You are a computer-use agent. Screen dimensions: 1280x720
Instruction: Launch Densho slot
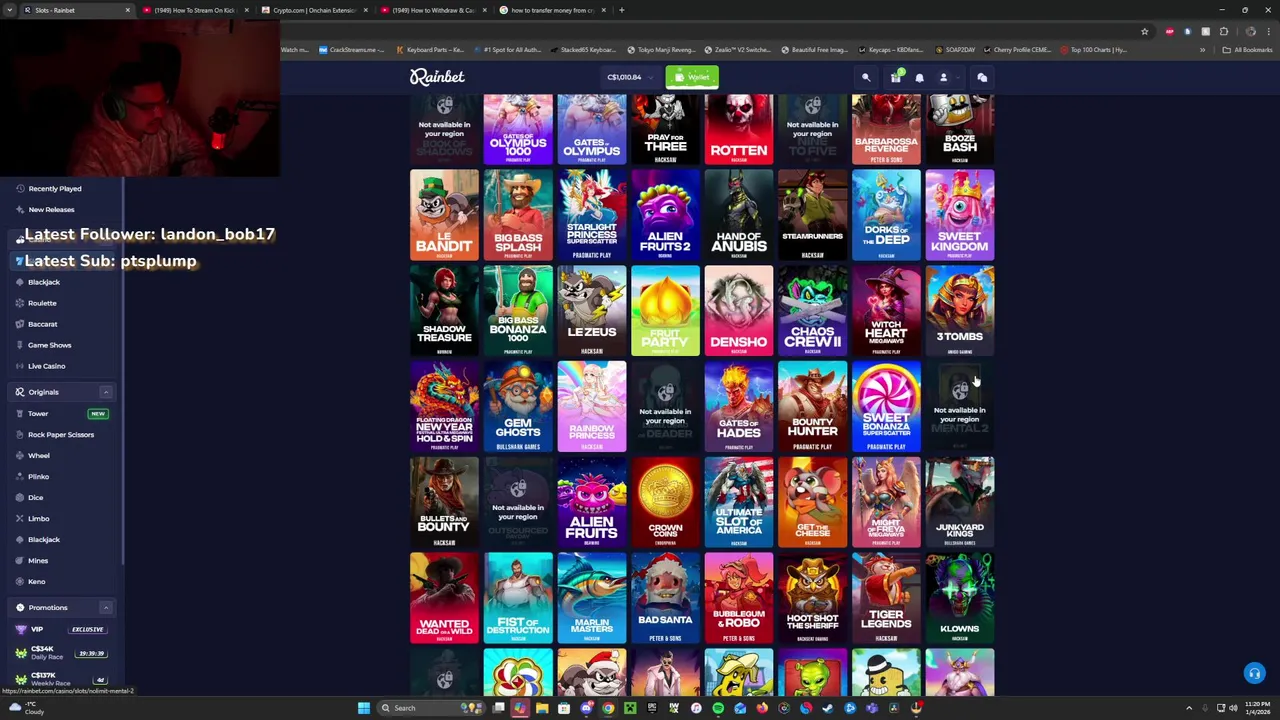(x=739, y=311)
